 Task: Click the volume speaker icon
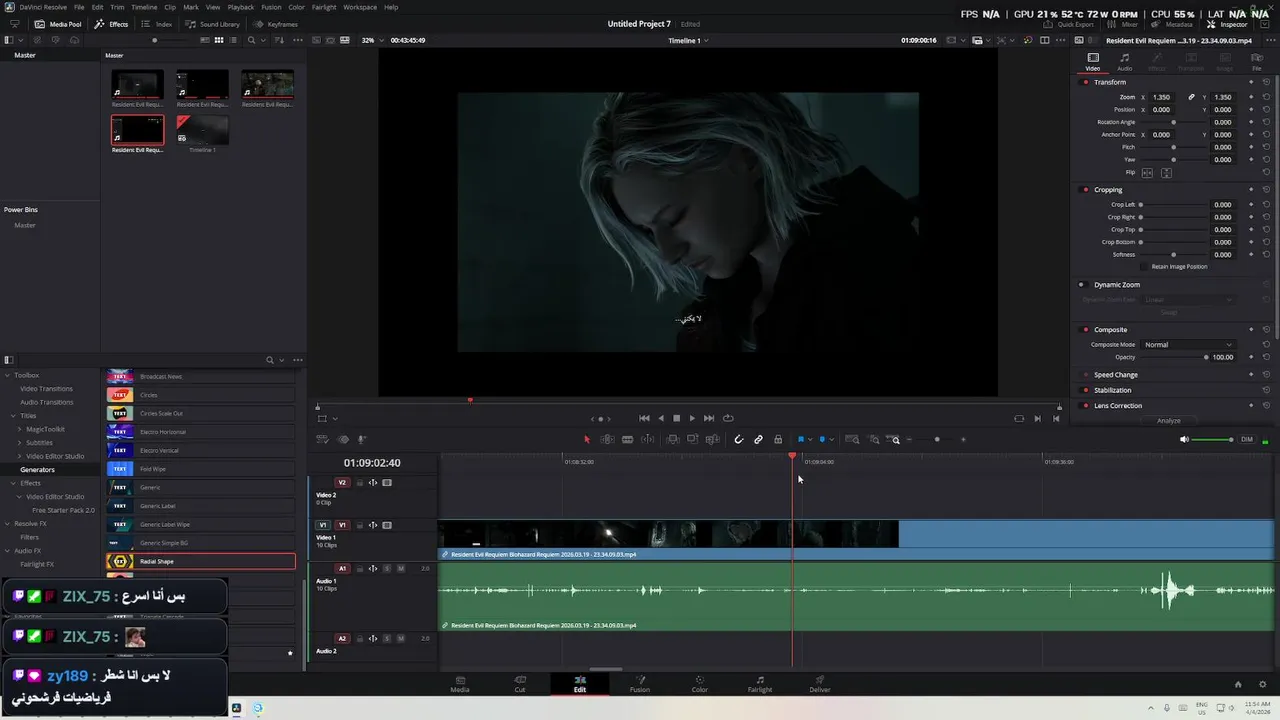click(1185, 439)
